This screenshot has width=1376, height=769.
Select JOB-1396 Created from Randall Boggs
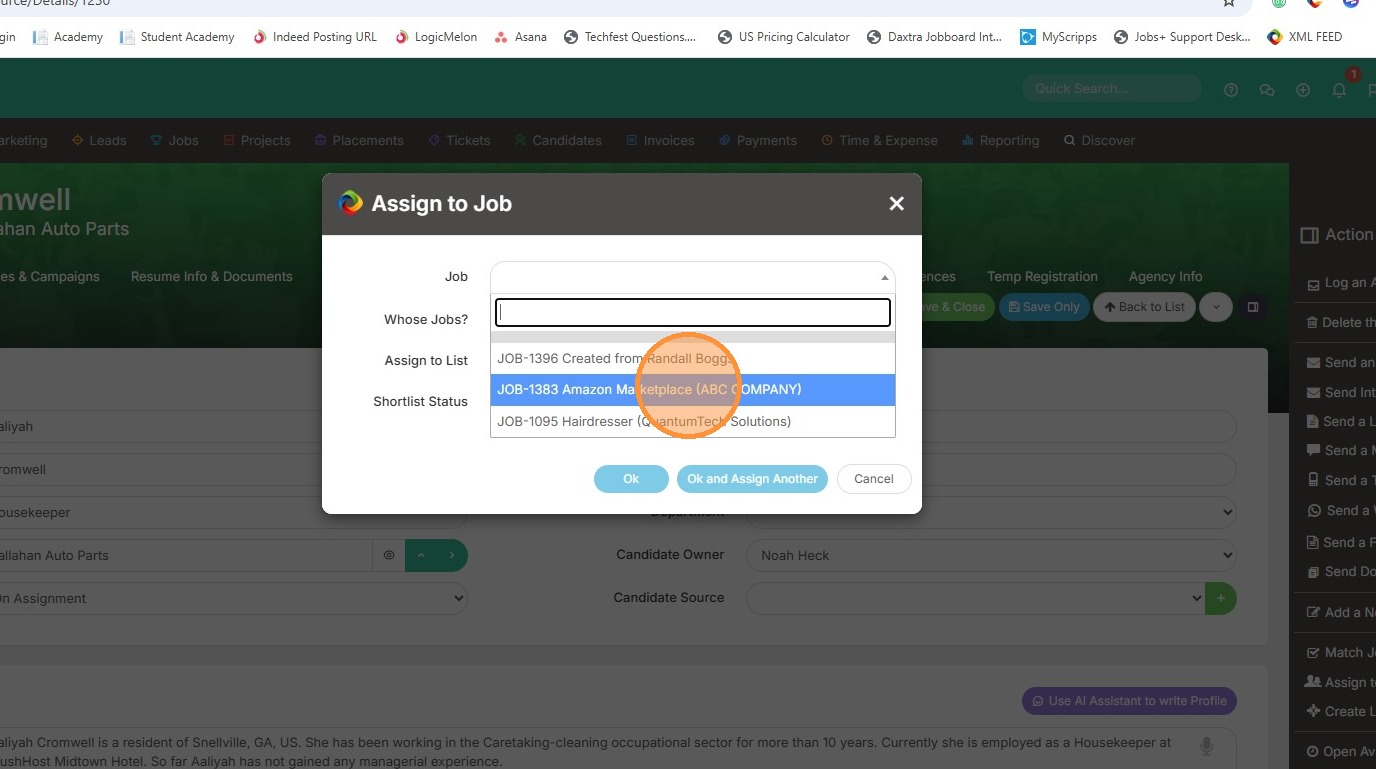(693, 358)
